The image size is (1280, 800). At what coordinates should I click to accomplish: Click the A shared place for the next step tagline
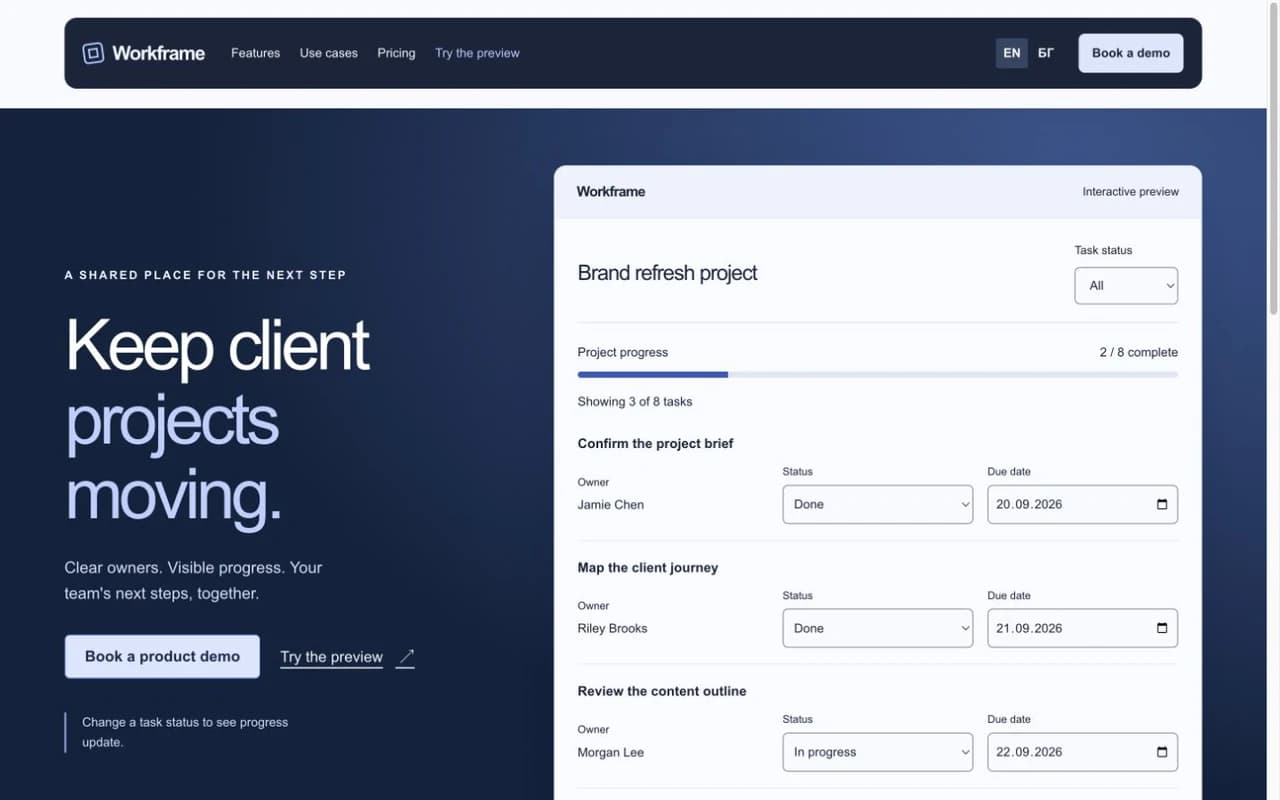click(205, 275)
